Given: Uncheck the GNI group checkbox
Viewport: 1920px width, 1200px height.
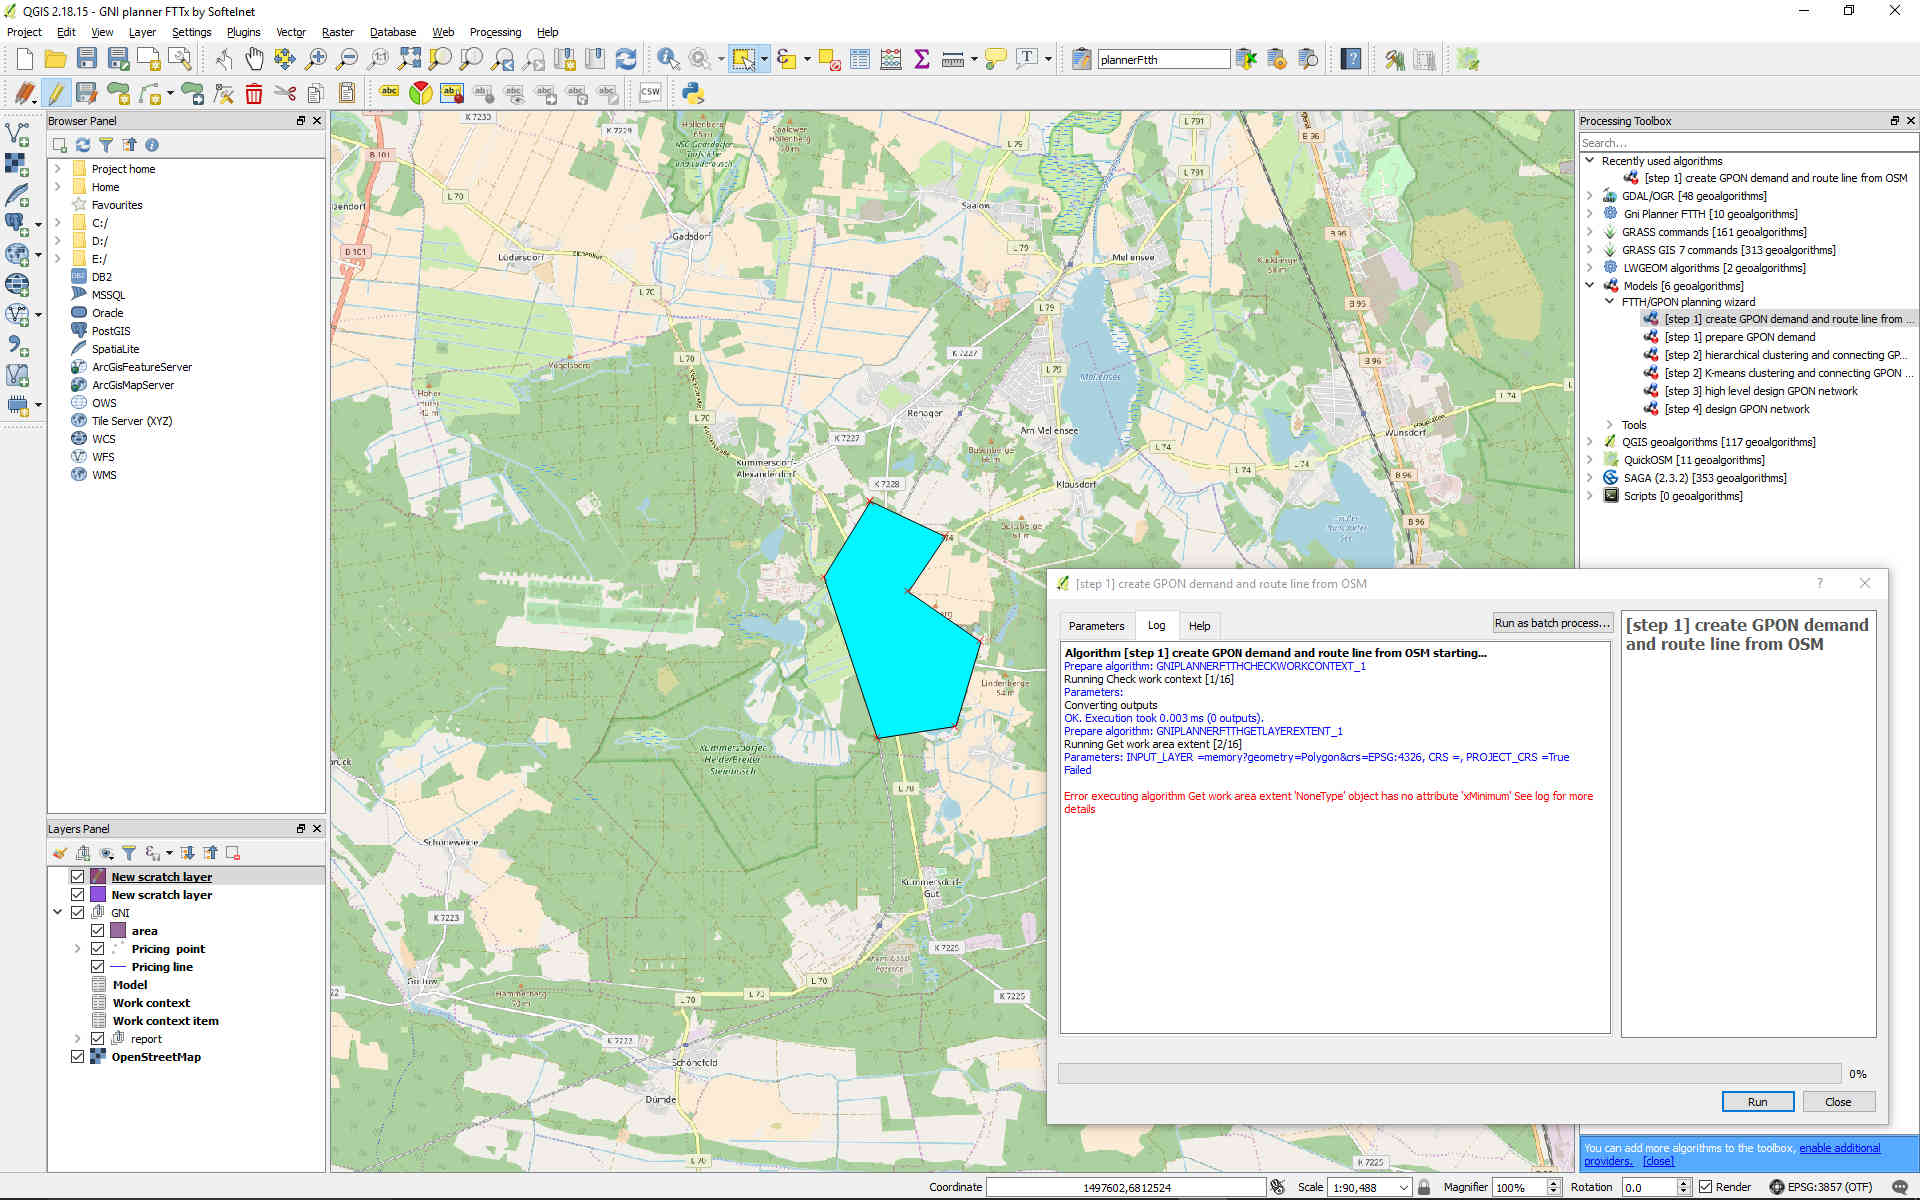Looking at the screenshot, I should tap(77, 913).
